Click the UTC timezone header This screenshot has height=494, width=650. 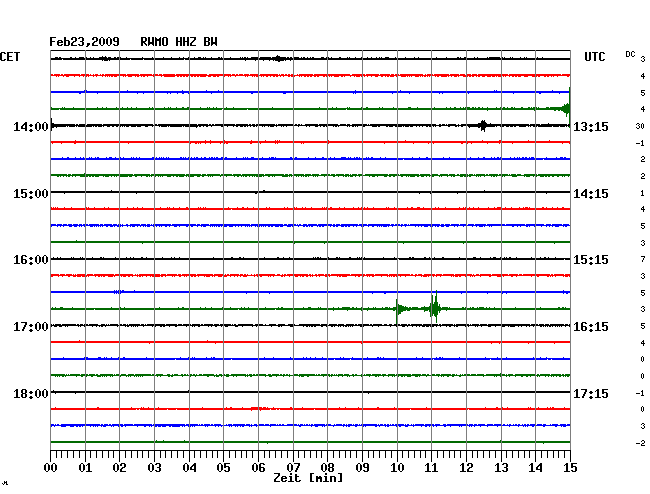click(x=594, y=57)
